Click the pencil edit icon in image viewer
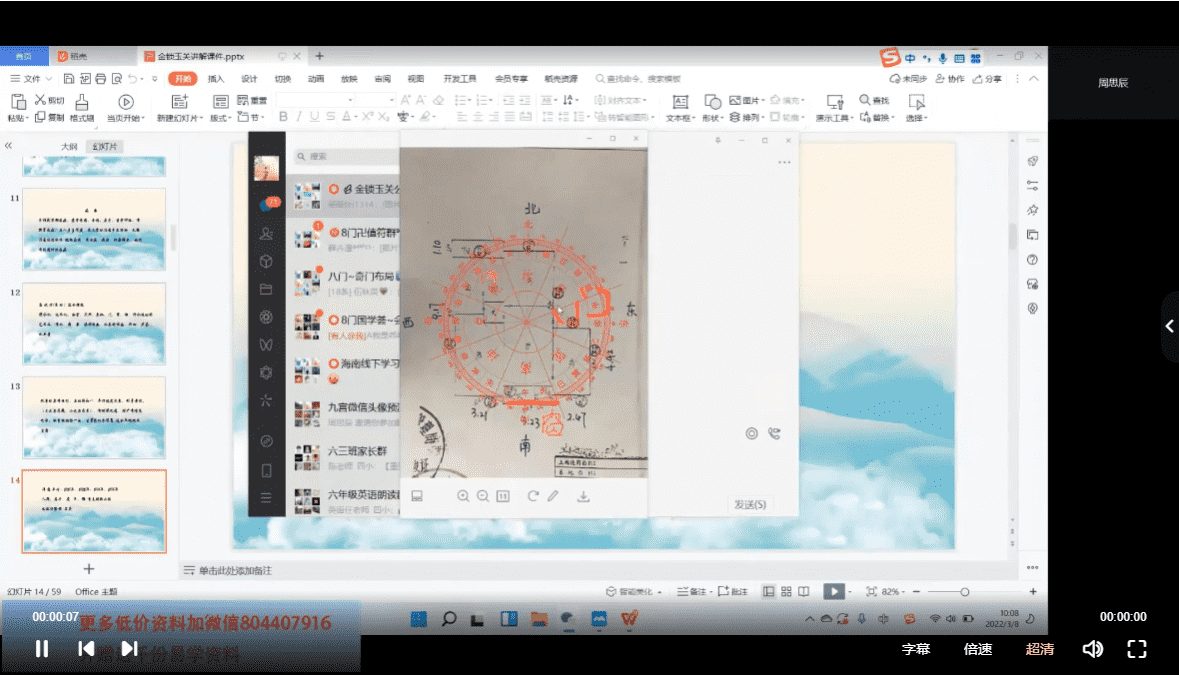The width and height of the screenshot is (1179, 675). (x=553, y=496)
